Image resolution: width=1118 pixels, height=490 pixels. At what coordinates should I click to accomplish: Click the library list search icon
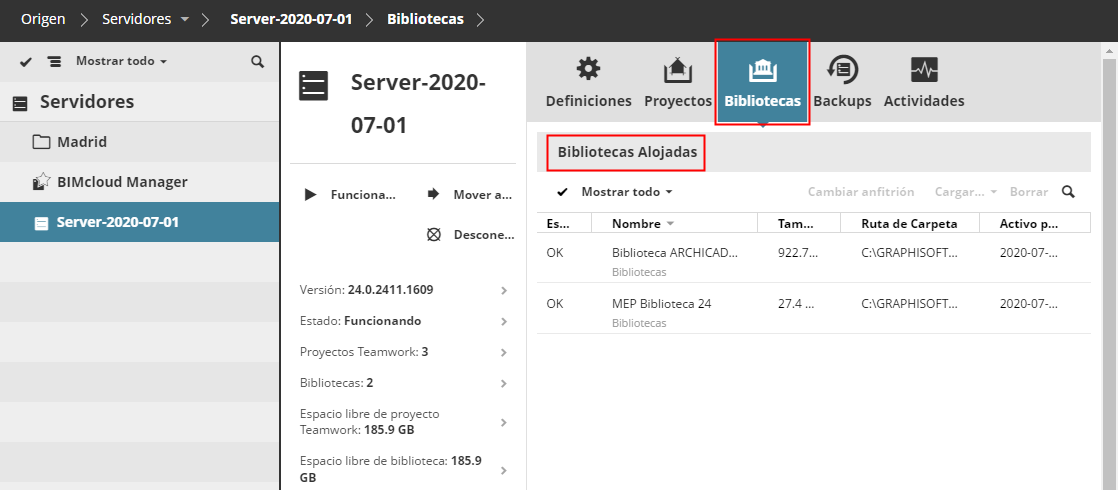(x=1067, y=192)
